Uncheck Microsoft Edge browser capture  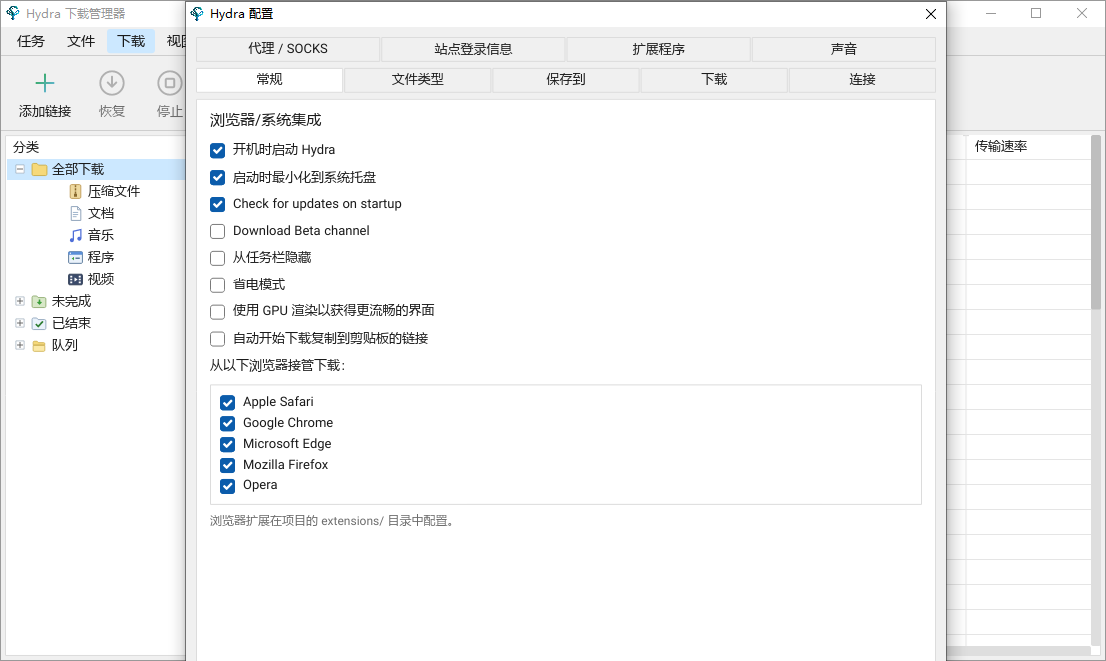coord(227,444)
